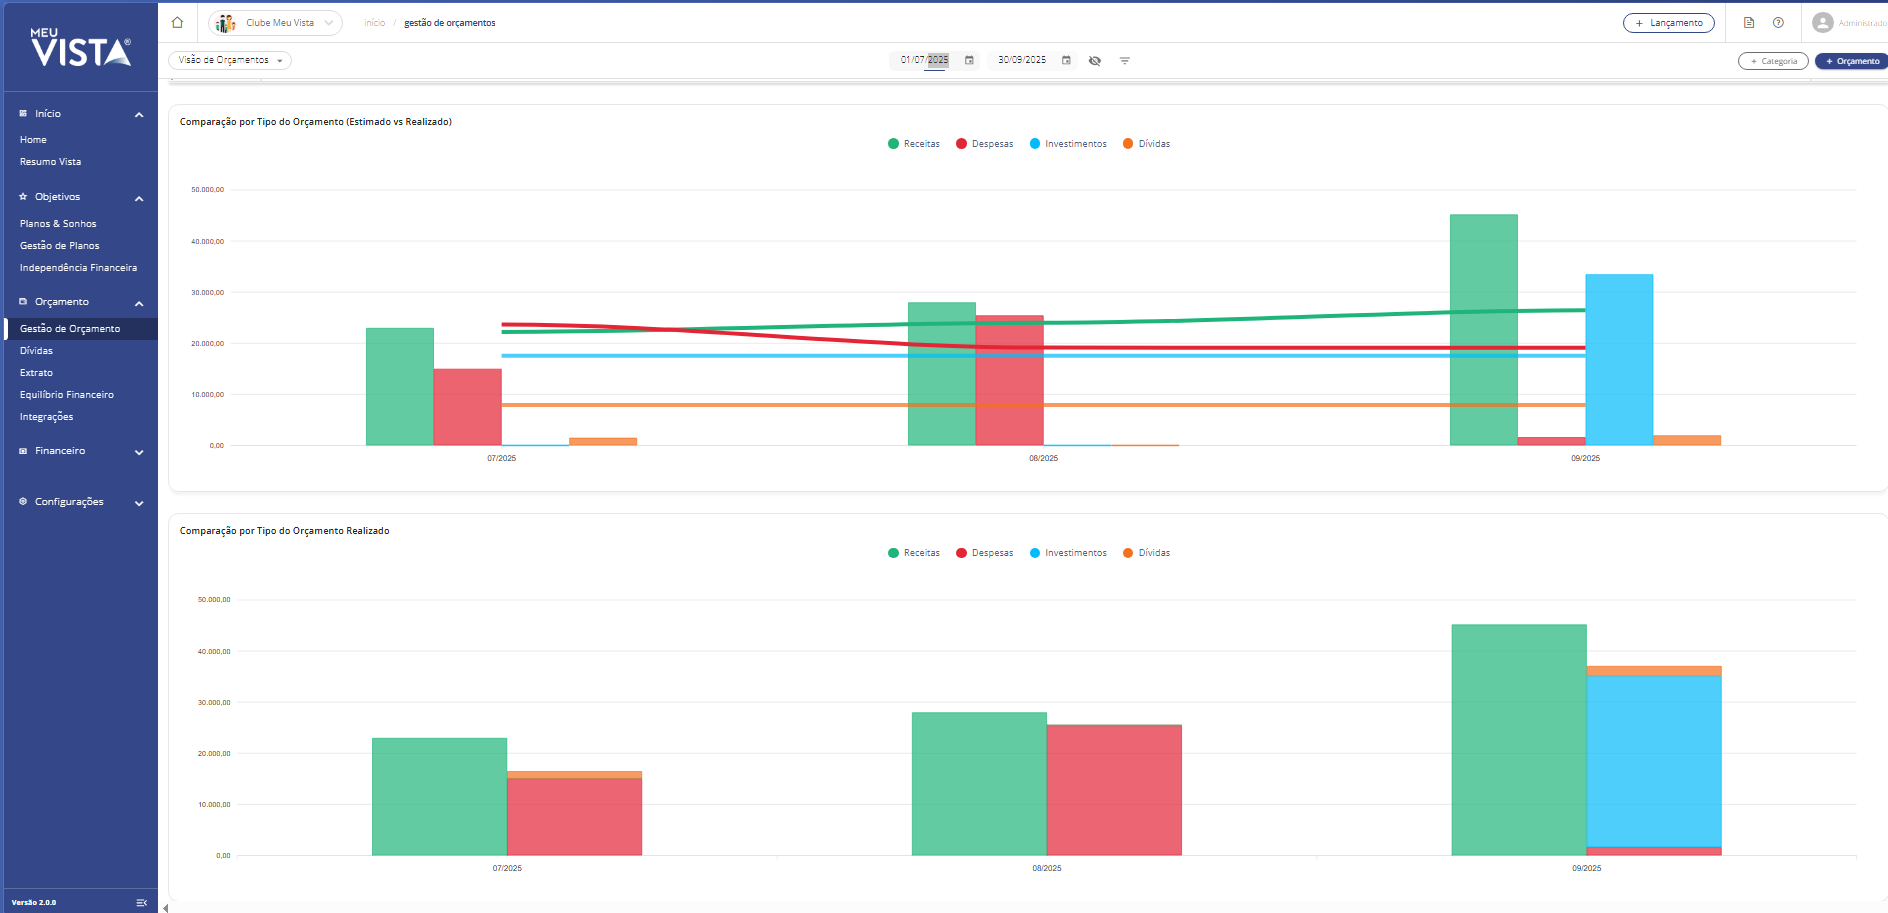Collapse the sidebar using the bottom menu icon
The width and height of the screenshot is (1888, 913).
point(141,902)
